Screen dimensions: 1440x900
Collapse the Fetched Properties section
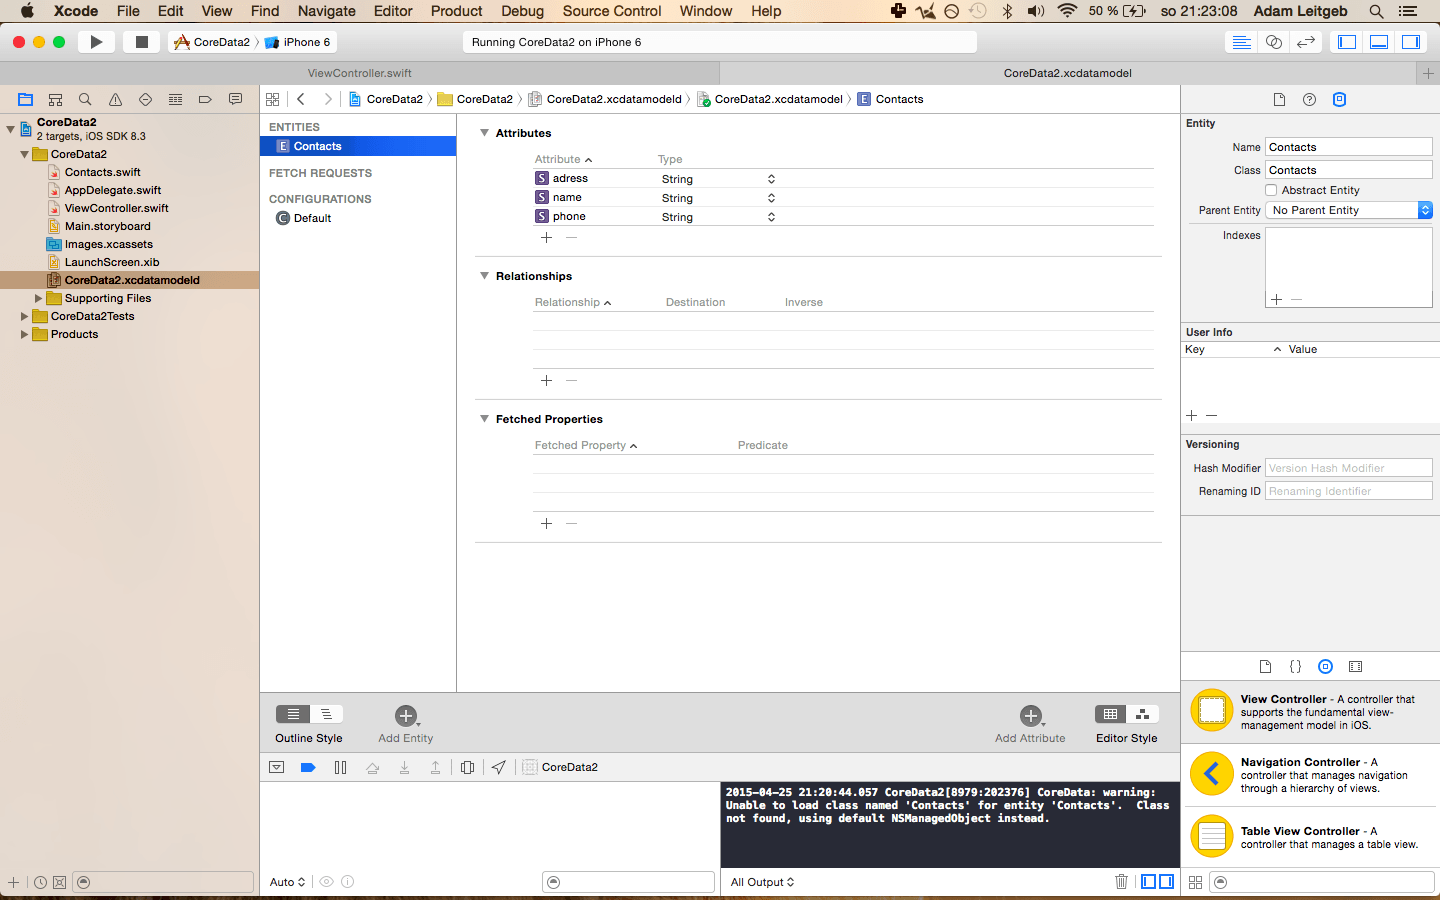(485, 419)
